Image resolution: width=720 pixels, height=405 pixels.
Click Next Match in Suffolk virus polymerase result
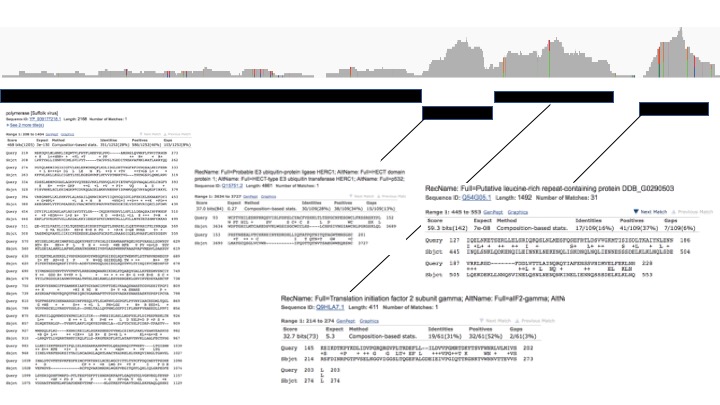[151, 132]
